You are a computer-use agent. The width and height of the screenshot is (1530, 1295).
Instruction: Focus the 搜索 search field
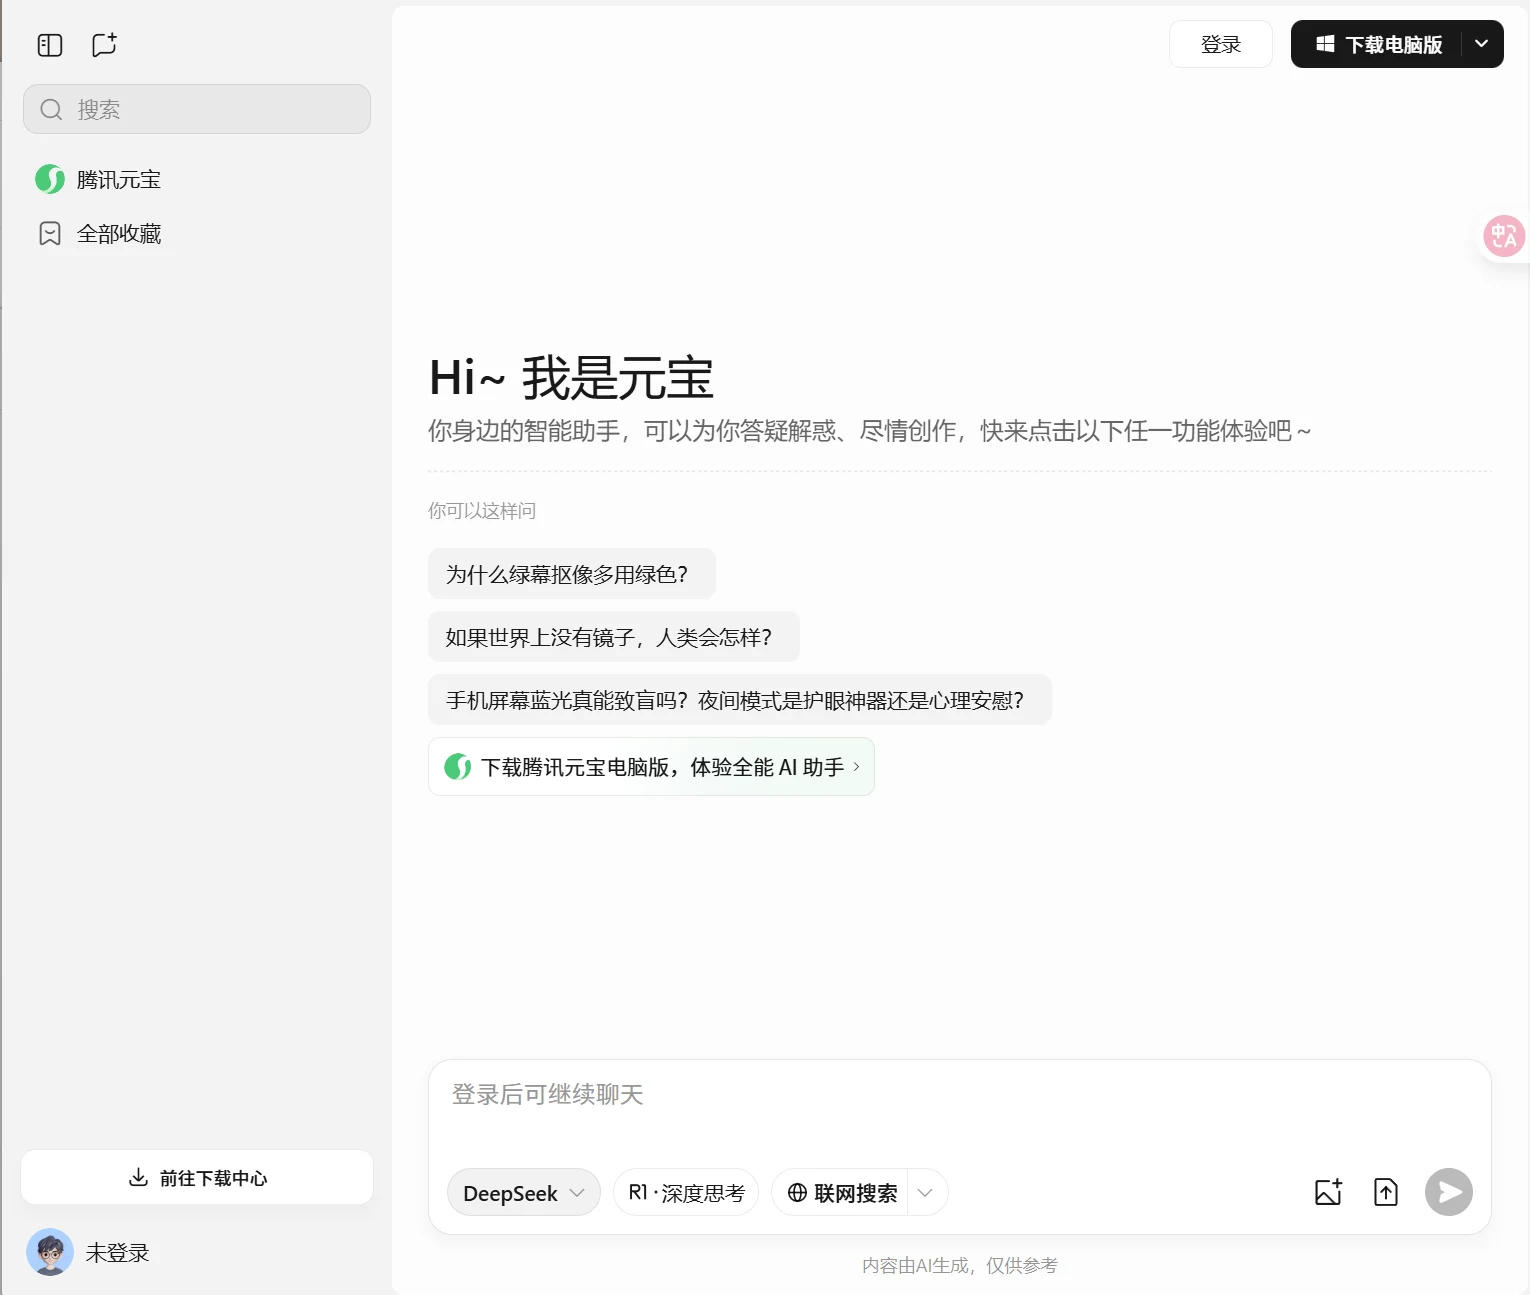197,109
